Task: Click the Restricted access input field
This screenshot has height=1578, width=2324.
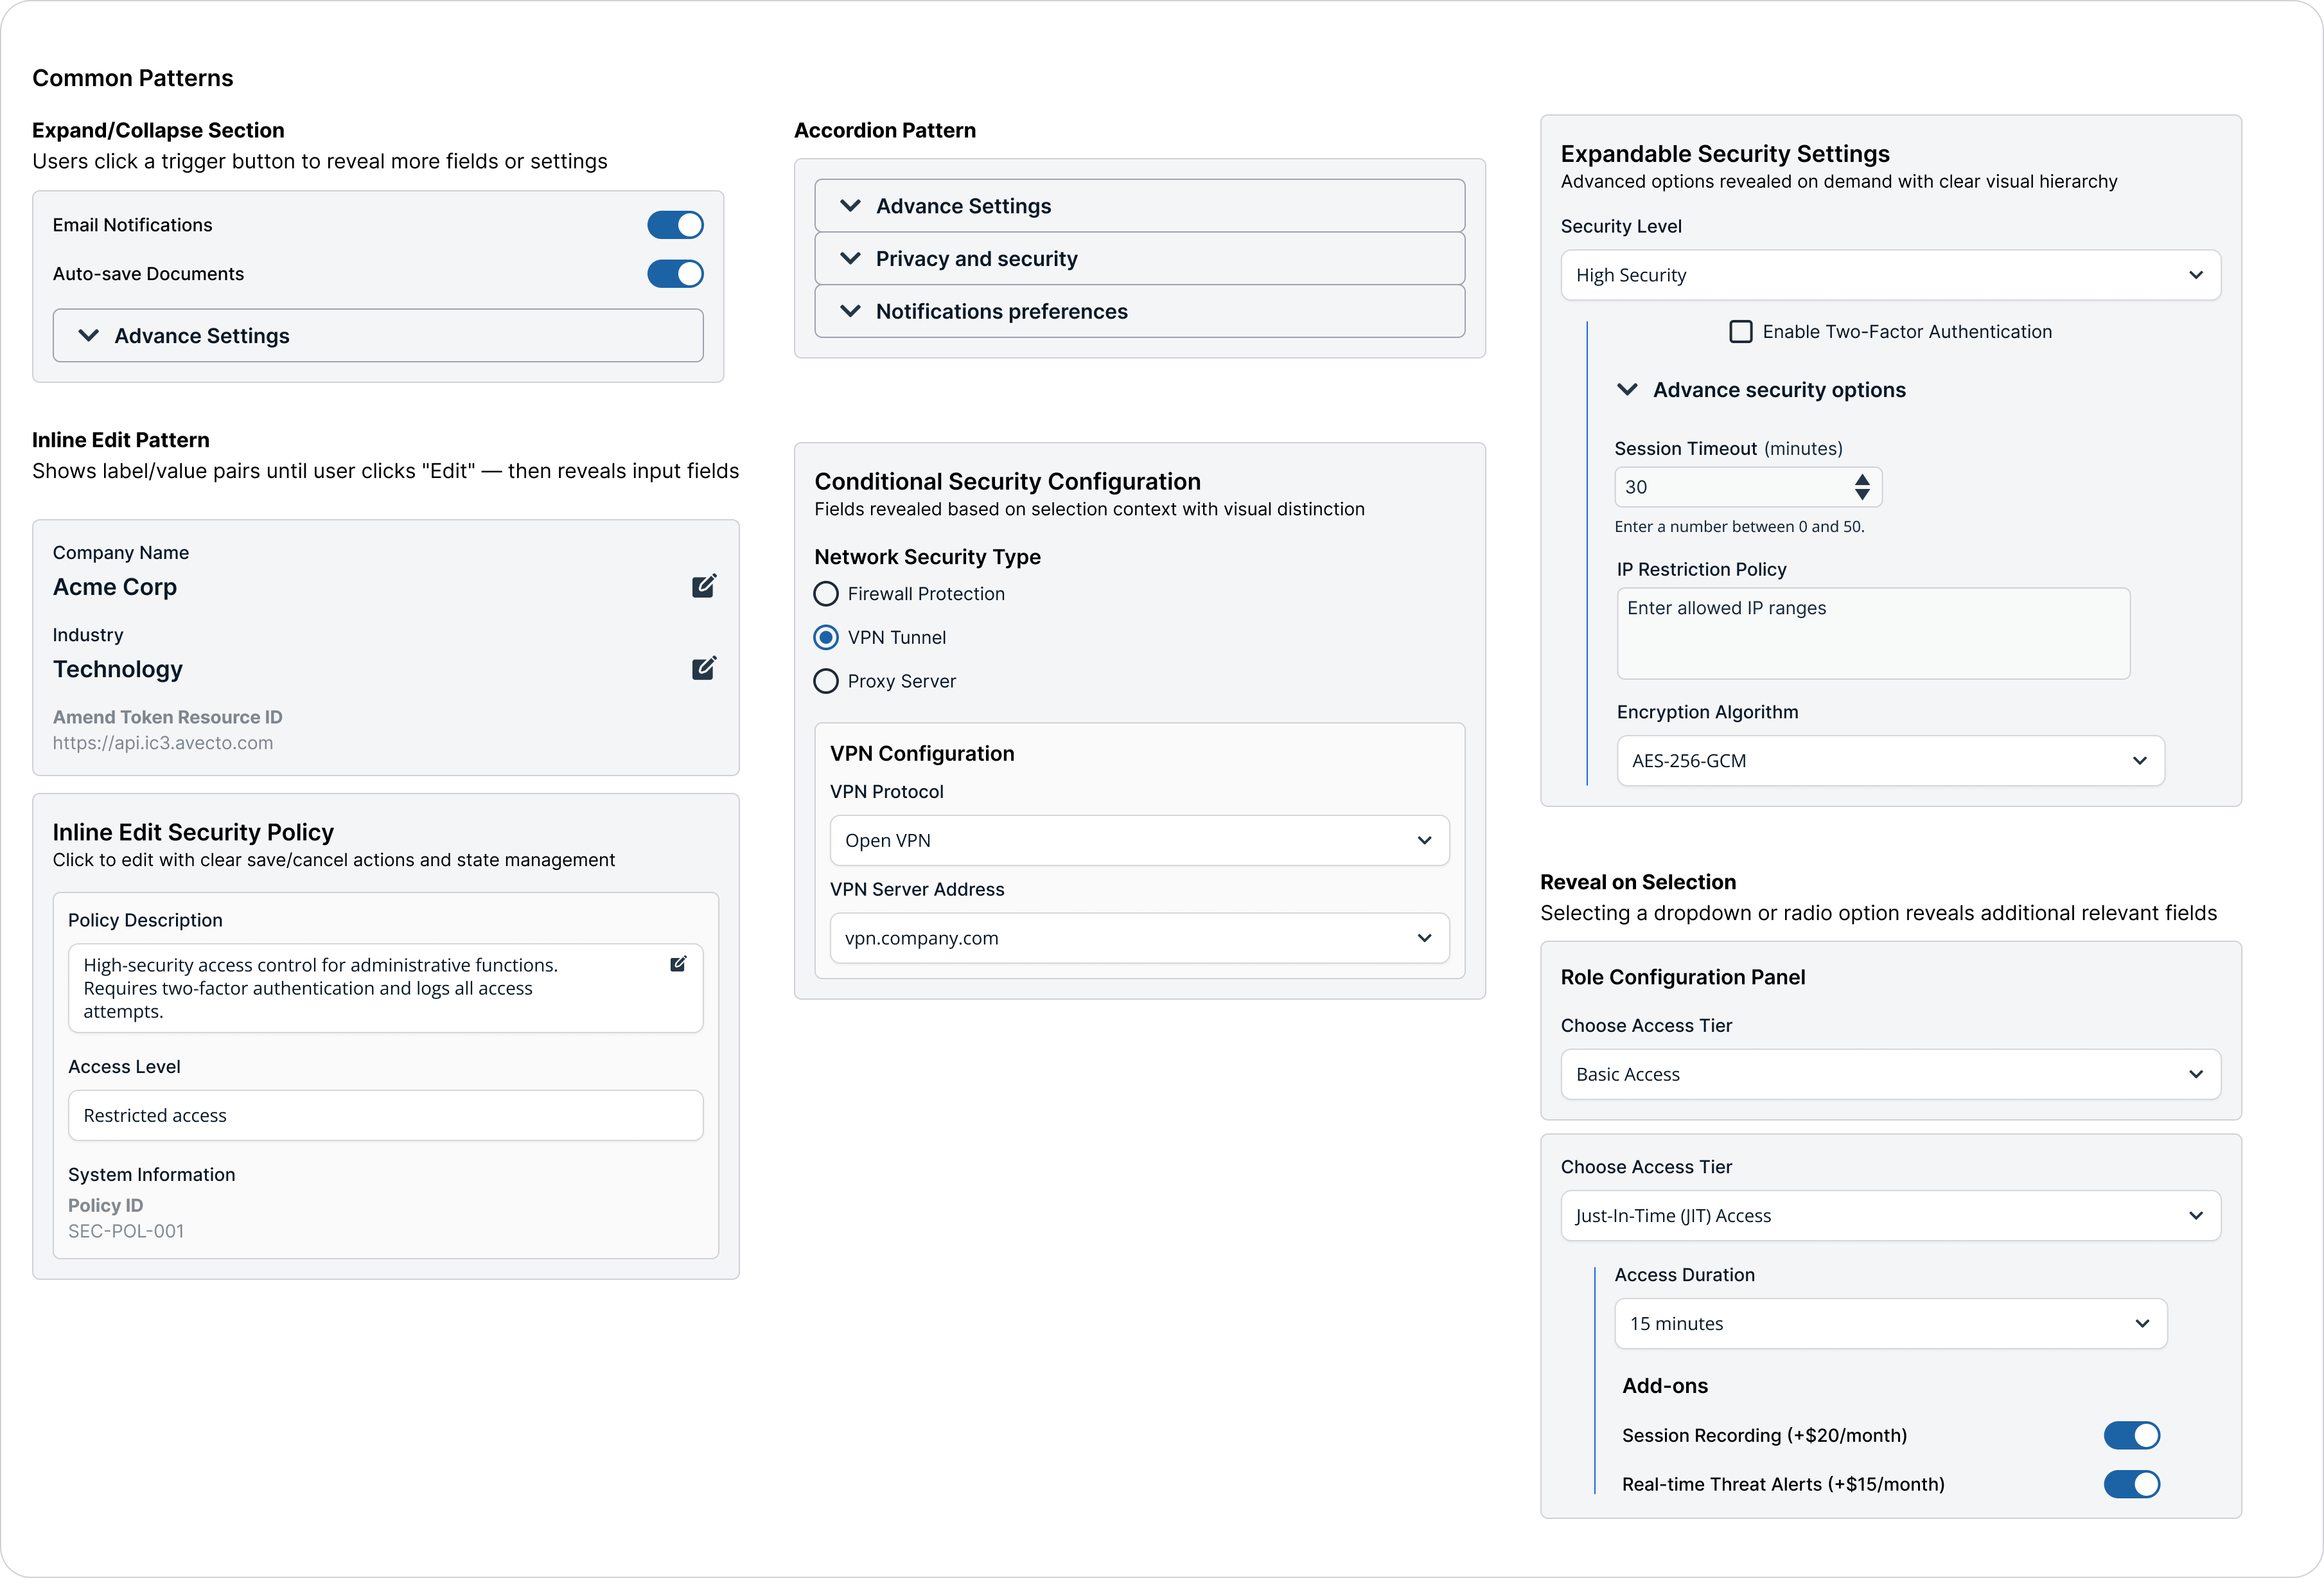Action: 385,1115
